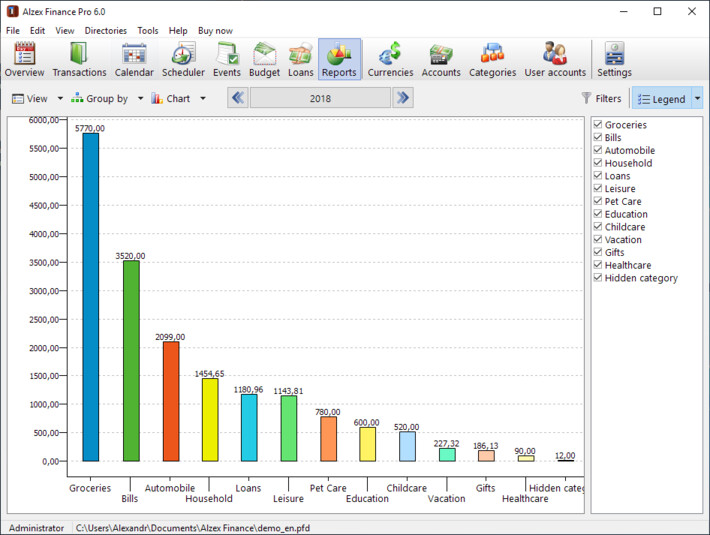This screenshot has width=710, height=535.
Task: Uncheck Pet Care in the legend
Action: [598, 201]
